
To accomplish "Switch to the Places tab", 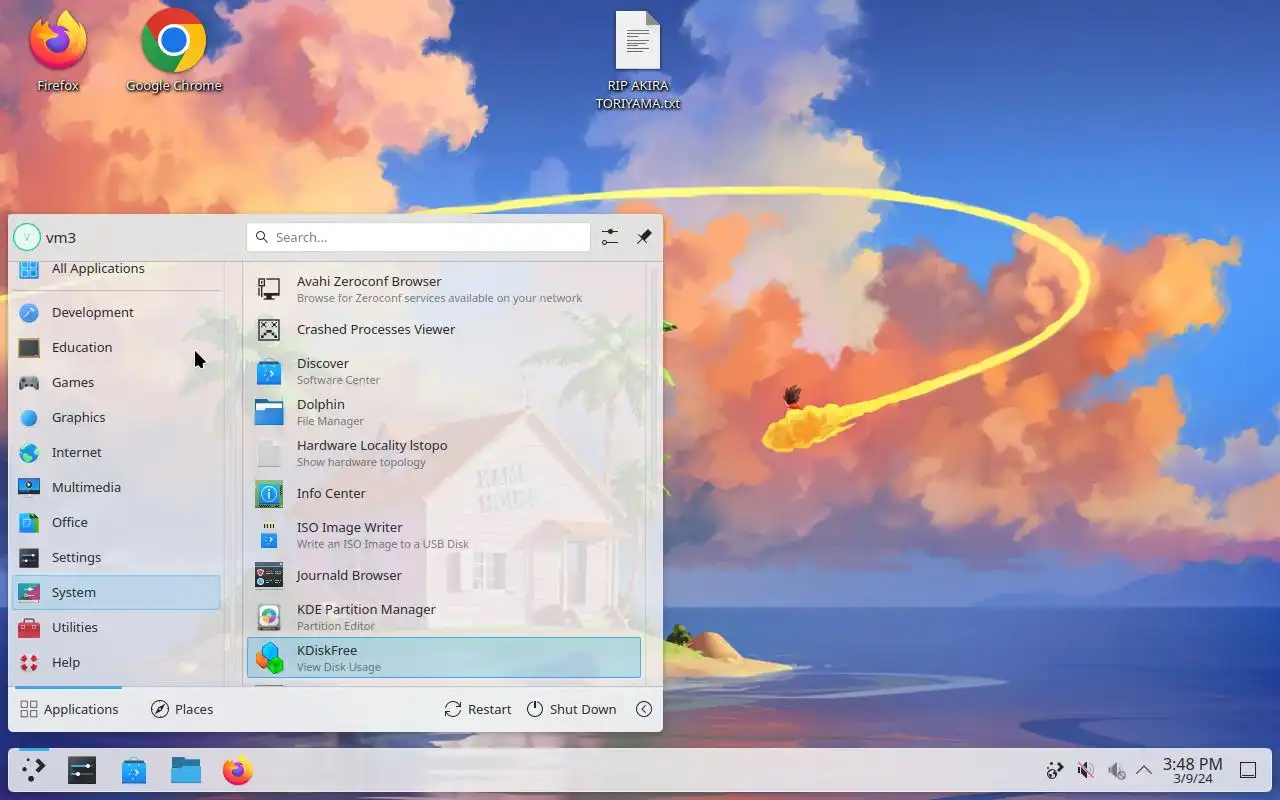I will pyautogui.click(x=182, y=709).
